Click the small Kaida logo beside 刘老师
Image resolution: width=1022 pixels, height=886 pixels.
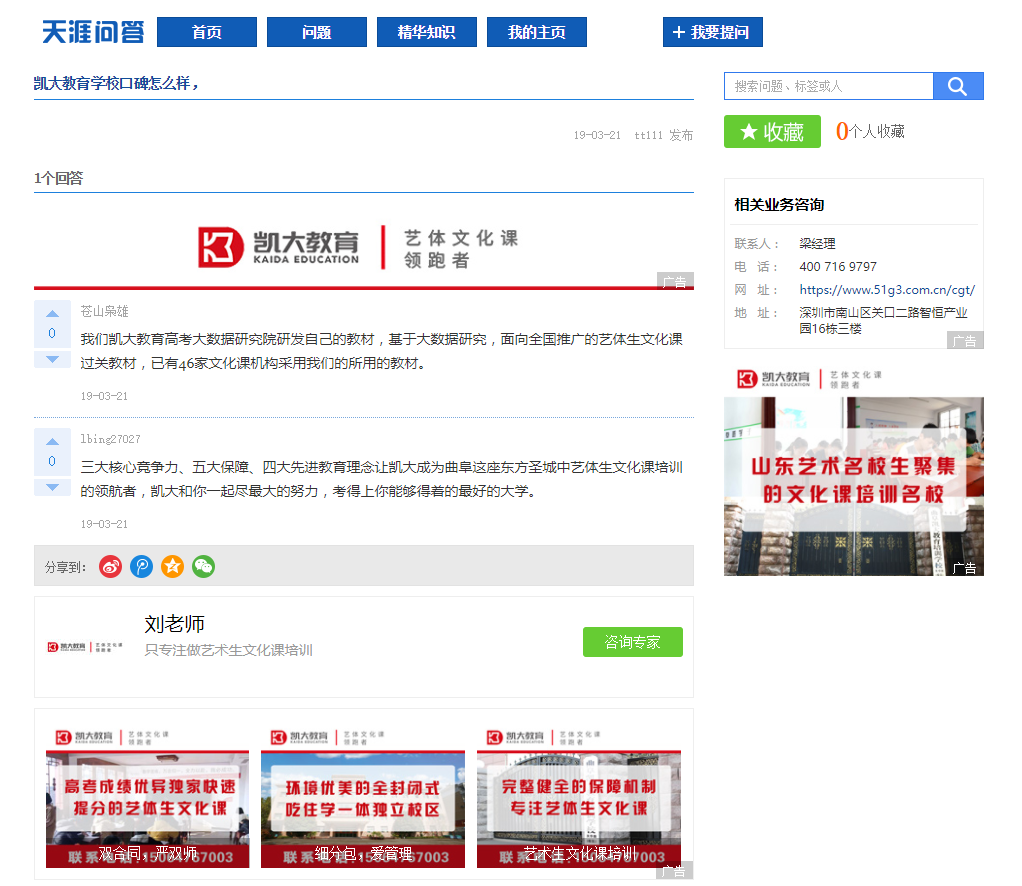[x=85, y=647]
